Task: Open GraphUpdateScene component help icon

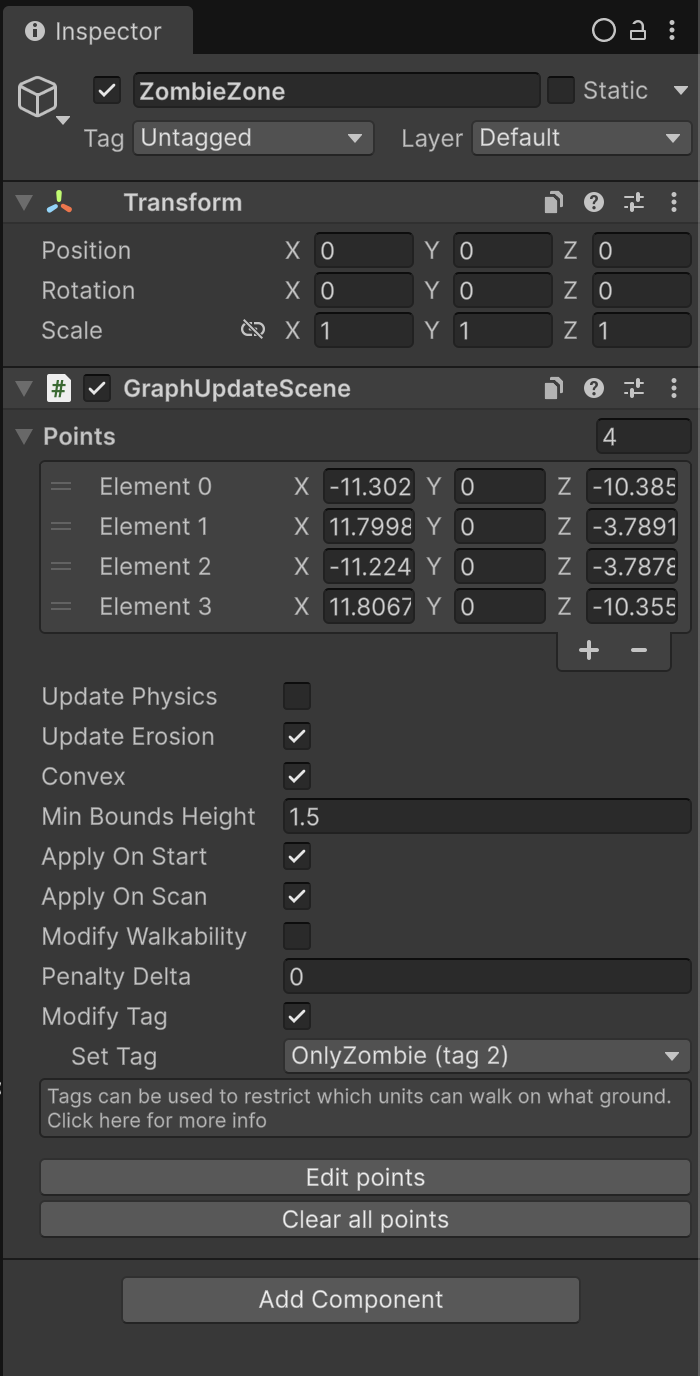Action: click(594, 389)
